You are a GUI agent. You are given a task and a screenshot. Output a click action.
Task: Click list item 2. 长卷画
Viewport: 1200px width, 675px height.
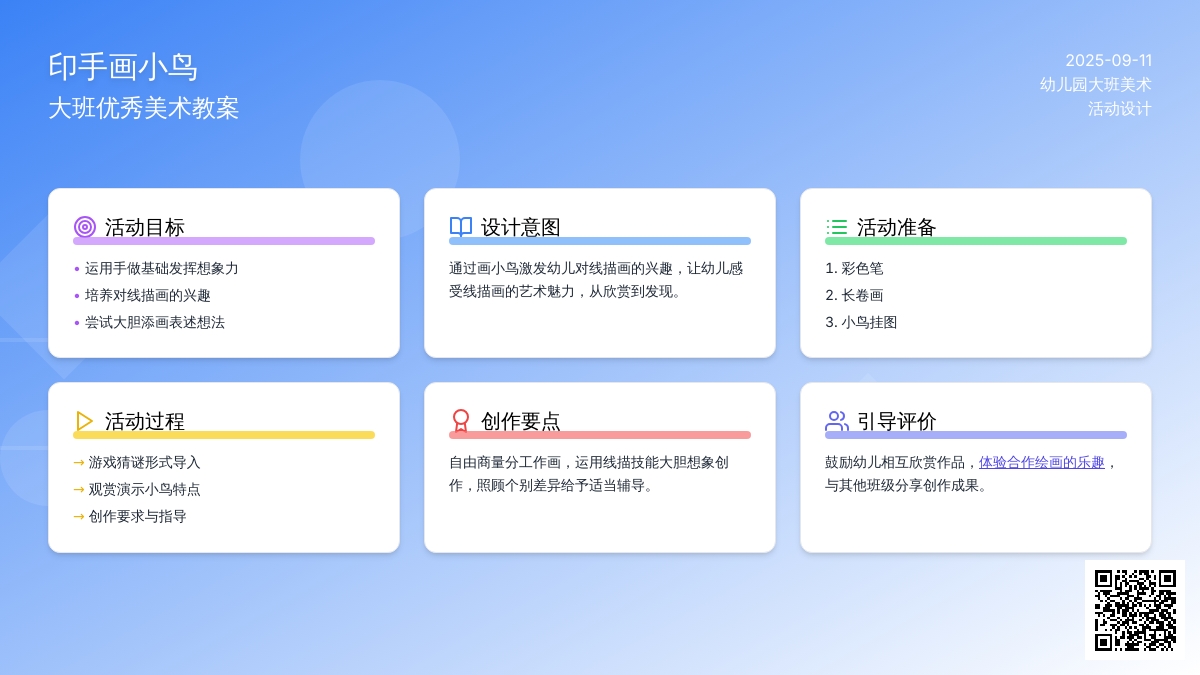[x=854, y=295]
